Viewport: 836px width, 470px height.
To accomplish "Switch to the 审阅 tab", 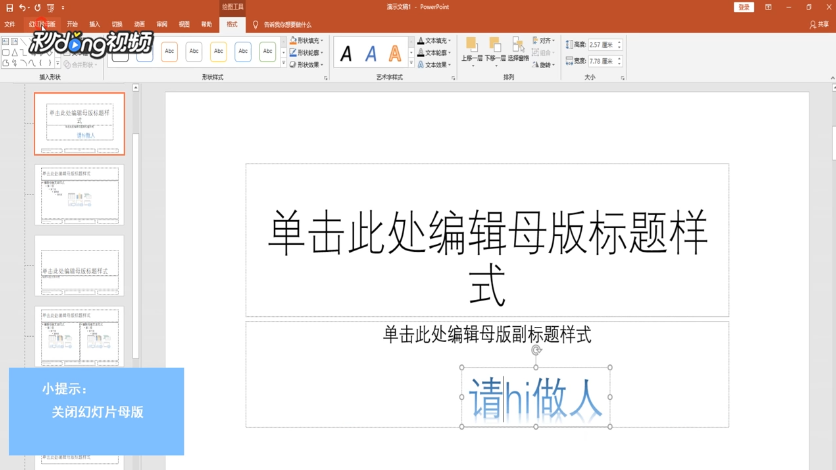I will [x=162, y=25].
